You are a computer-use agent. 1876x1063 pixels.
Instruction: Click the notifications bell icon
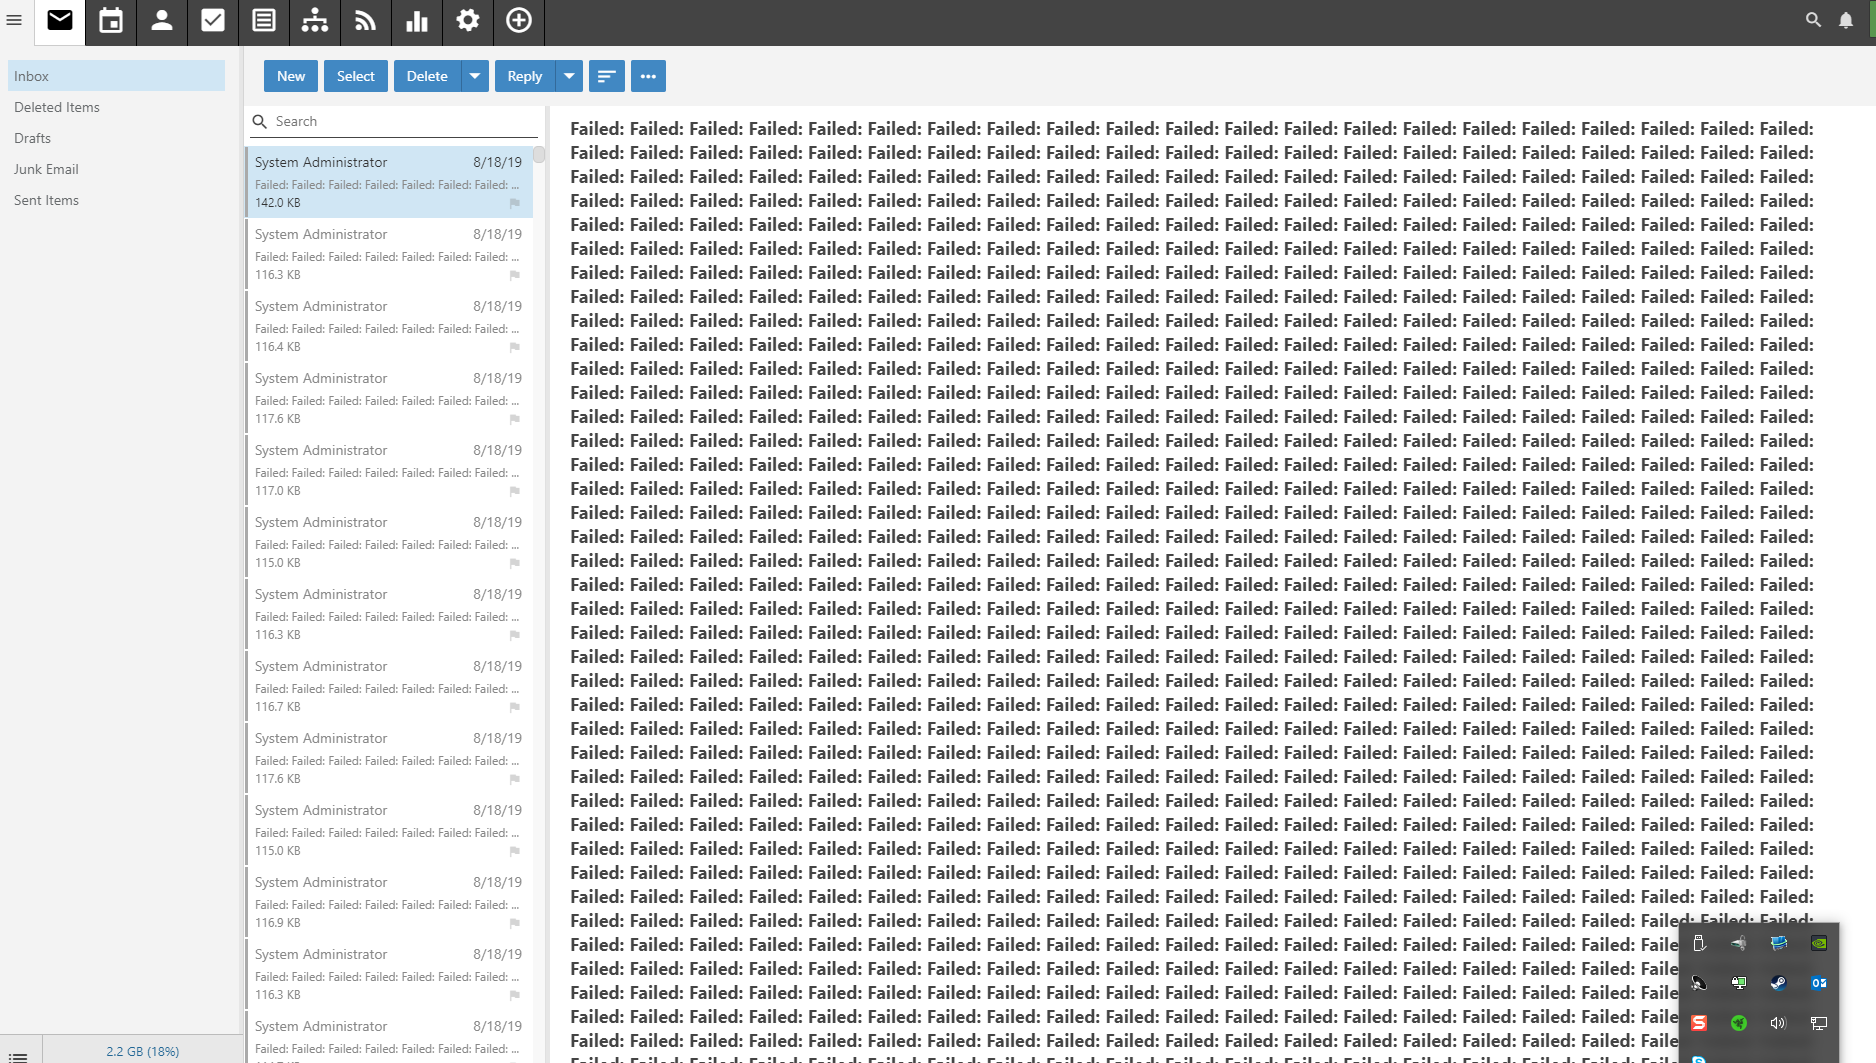point(1846,20)
